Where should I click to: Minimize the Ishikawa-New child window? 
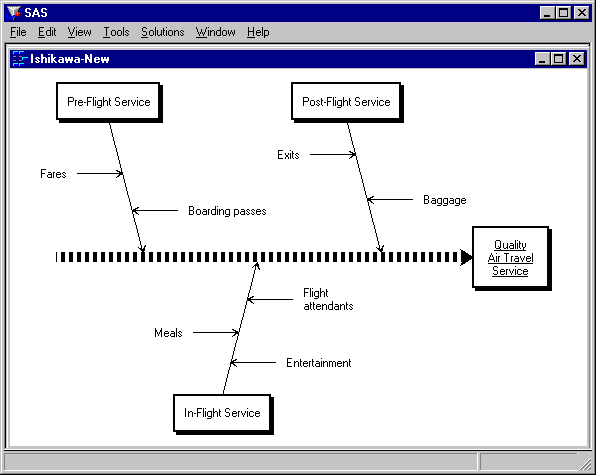click(542, 59)
